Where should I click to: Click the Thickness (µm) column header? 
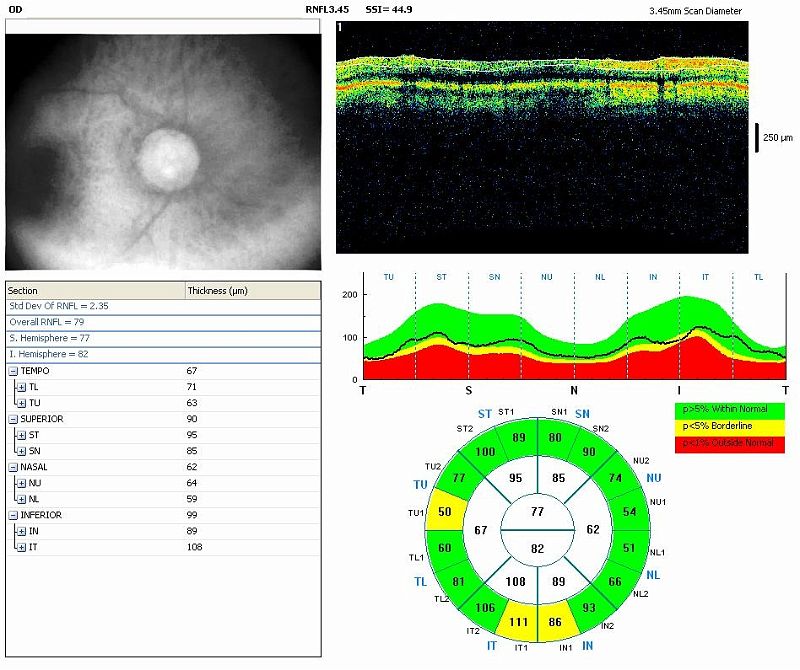252,290
